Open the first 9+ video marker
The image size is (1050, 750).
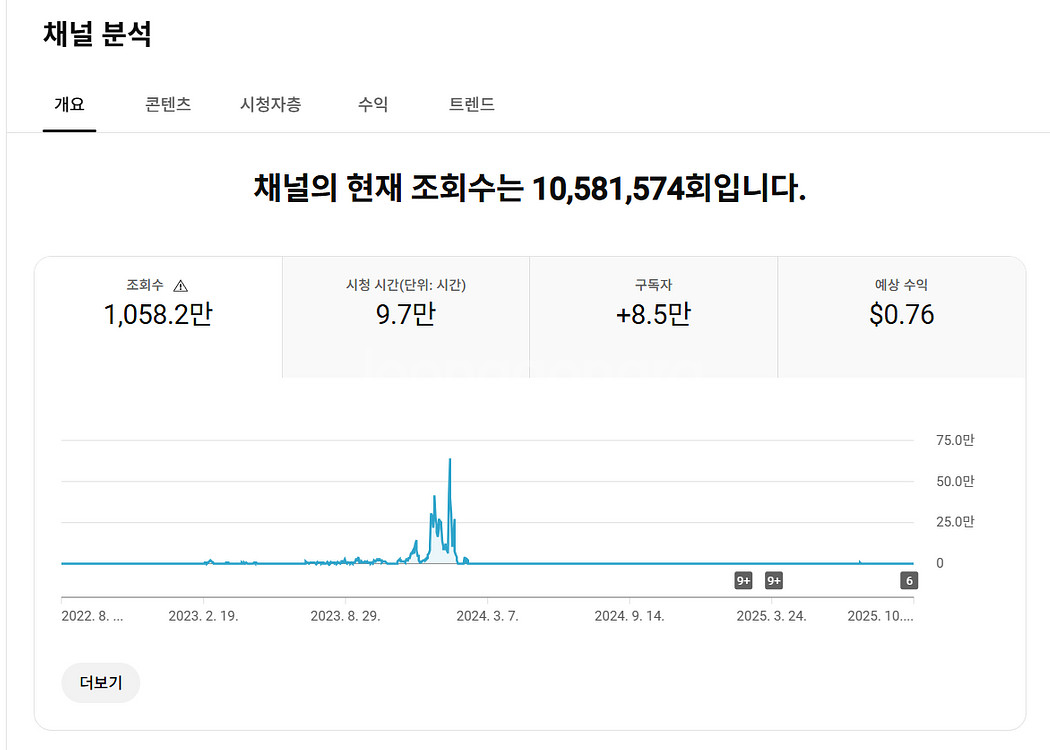pyautogui.click(x=743, y=580)
